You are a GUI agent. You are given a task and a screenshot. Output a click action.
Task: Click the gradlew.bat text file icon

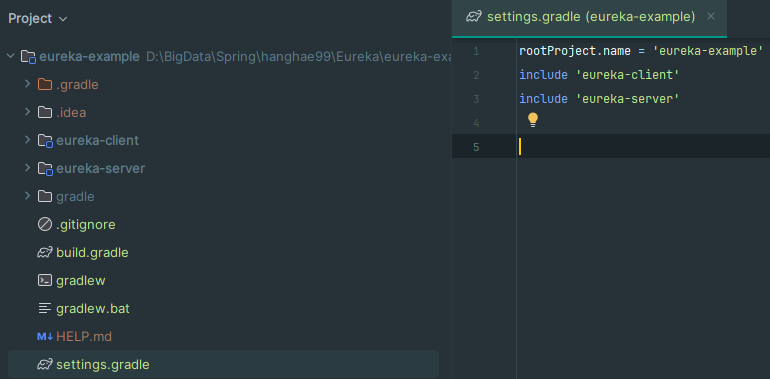45,309
